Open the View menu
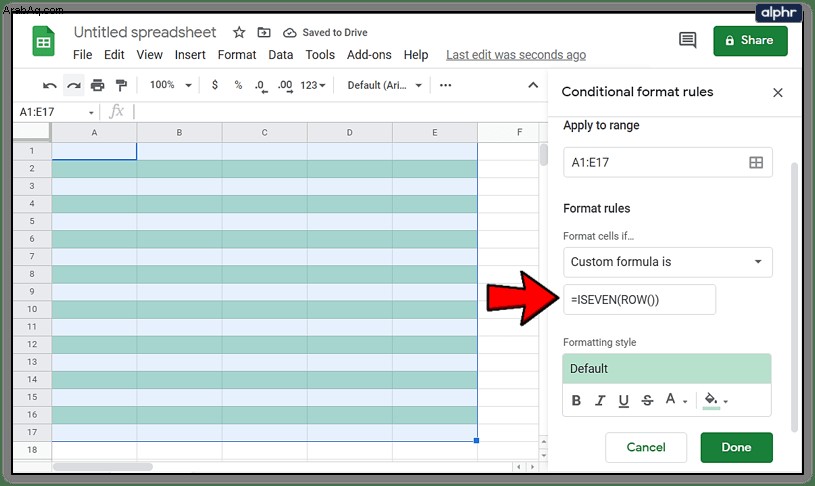This screenshot has height=486, width=815. [149, 55]
